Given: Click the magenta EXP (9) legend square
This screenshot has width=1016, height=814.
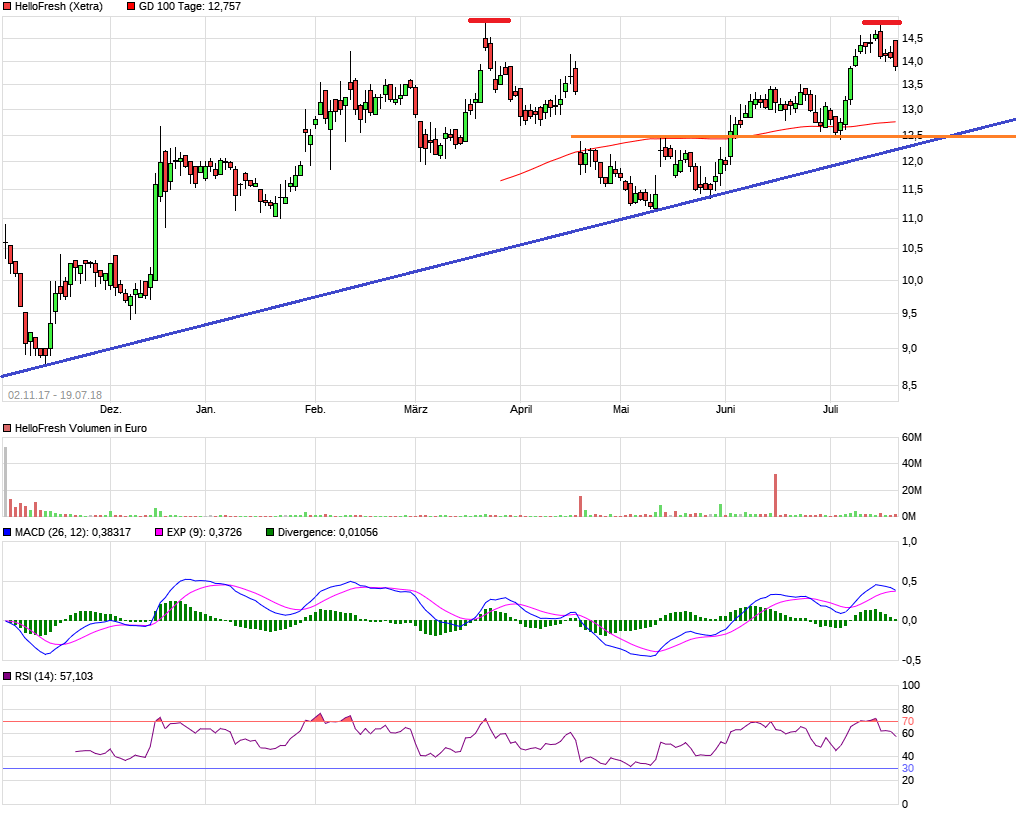Looking at the screenshot, I should pos(160,532).
